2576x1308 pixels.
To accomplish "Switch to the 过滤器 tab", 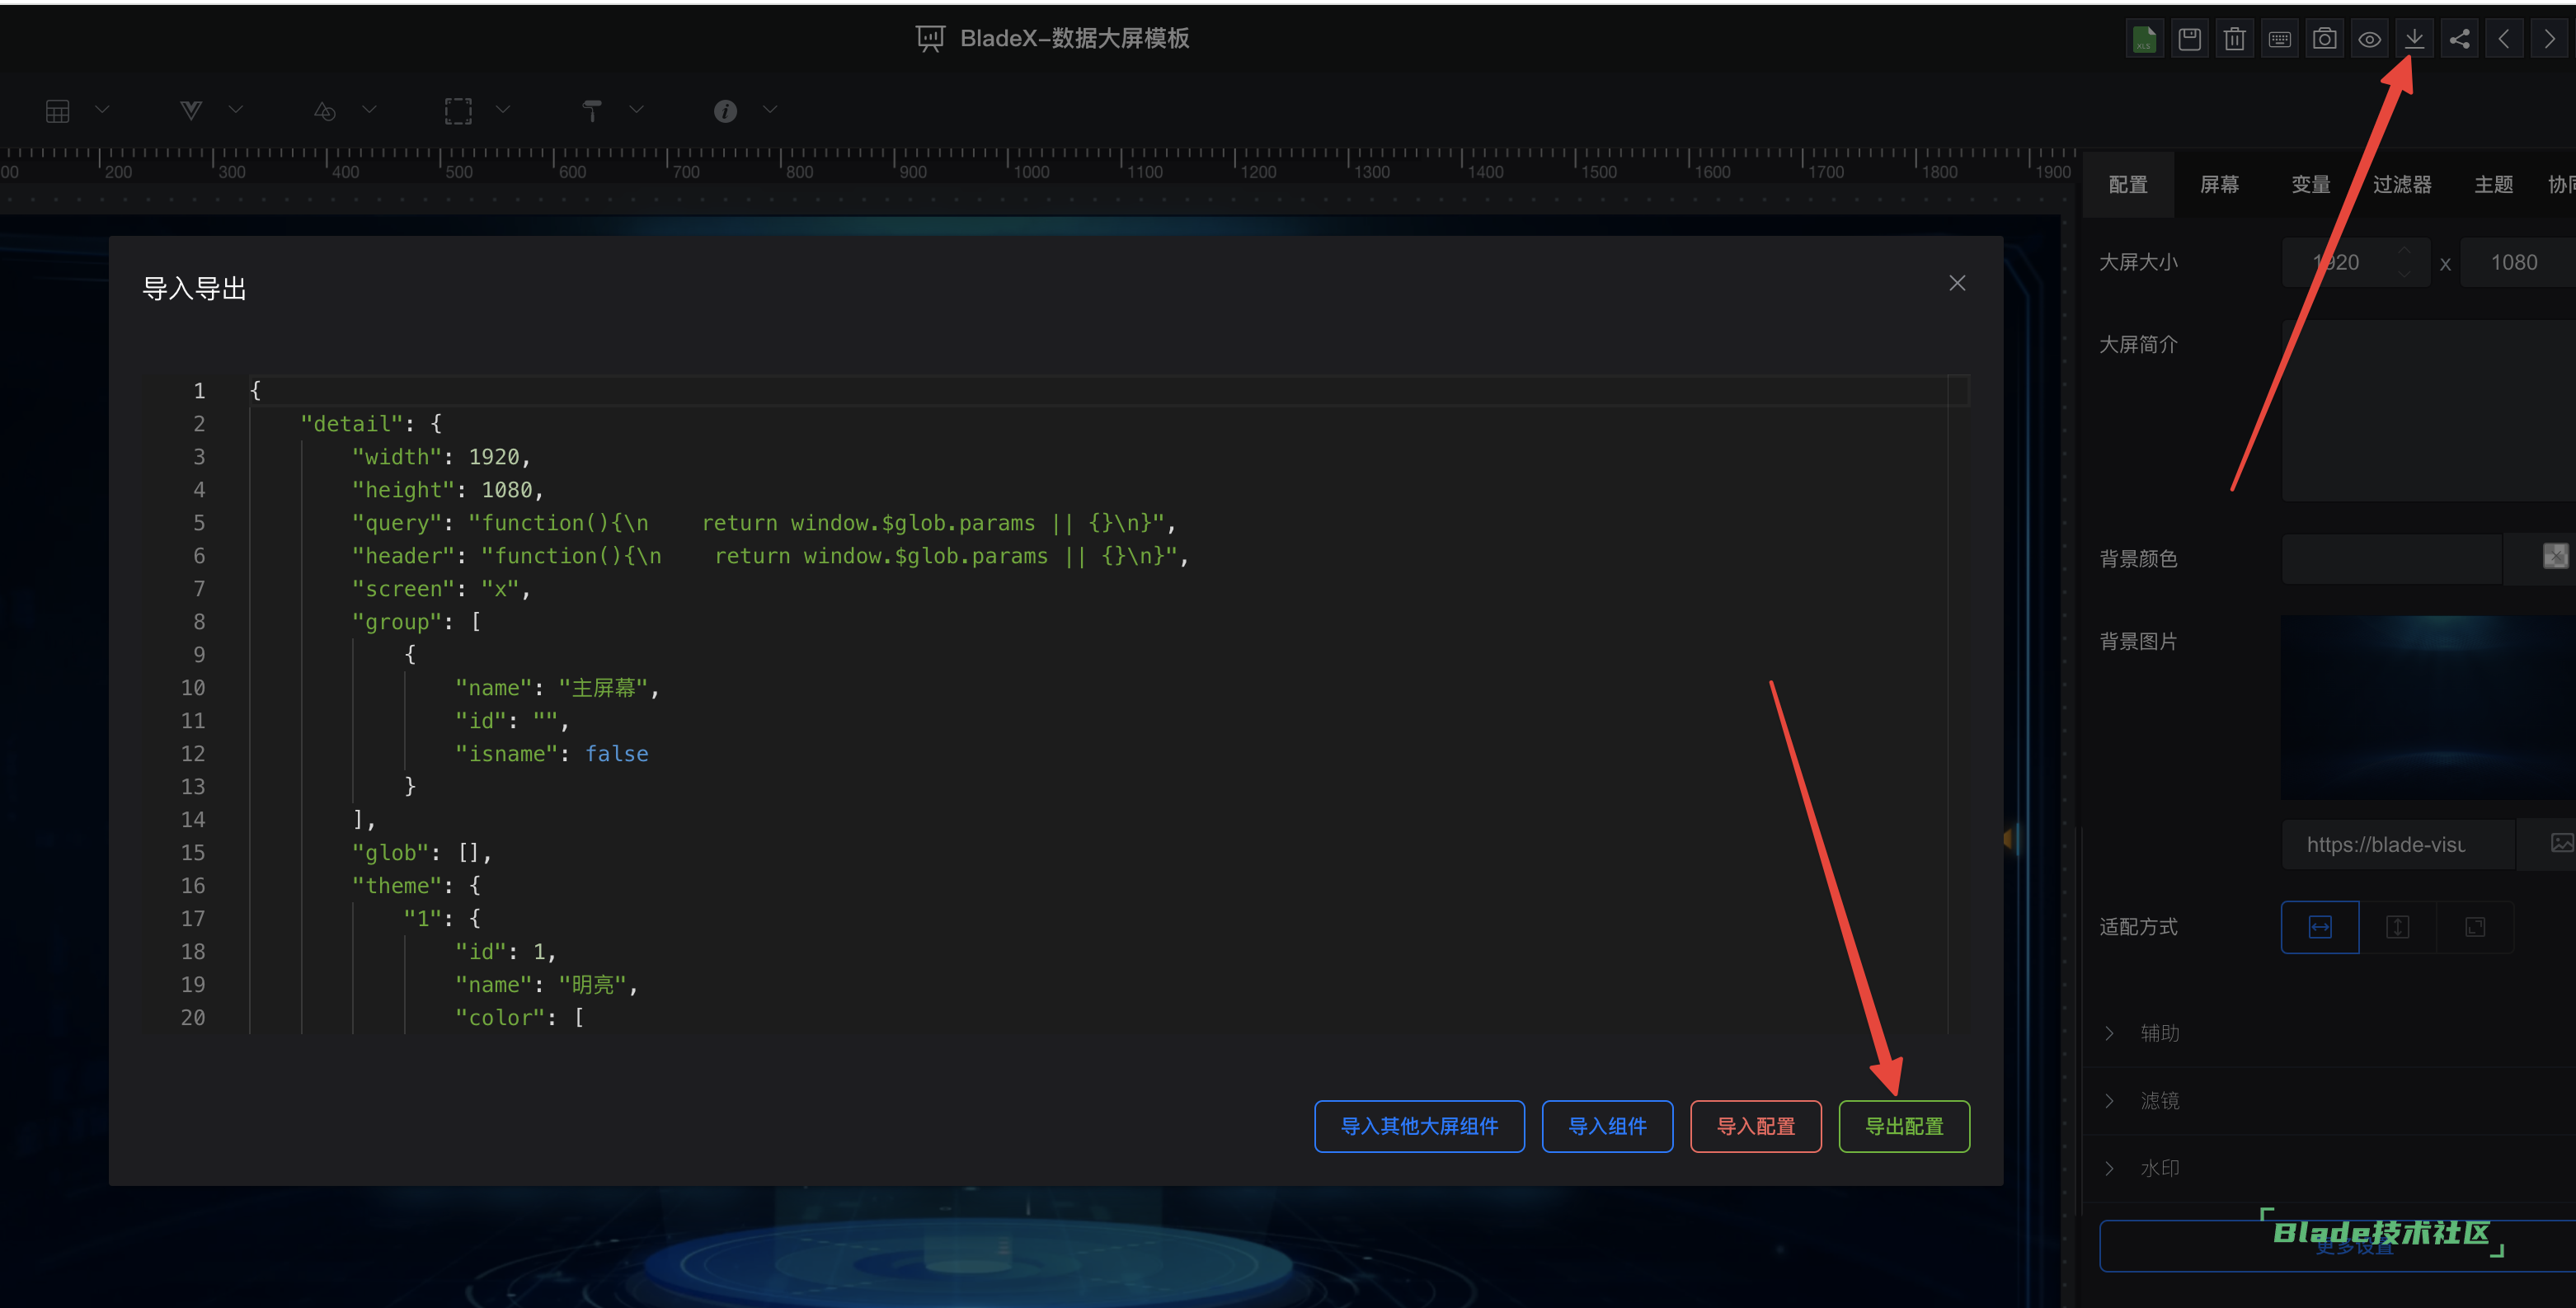I will pos(2401,185).
